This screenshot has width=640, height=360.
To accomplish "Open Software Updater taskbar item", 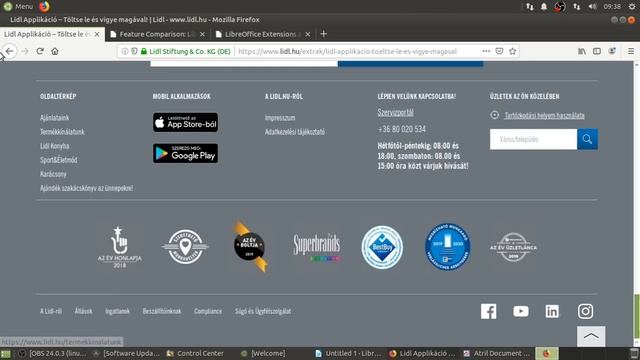I will coord(126,353).
